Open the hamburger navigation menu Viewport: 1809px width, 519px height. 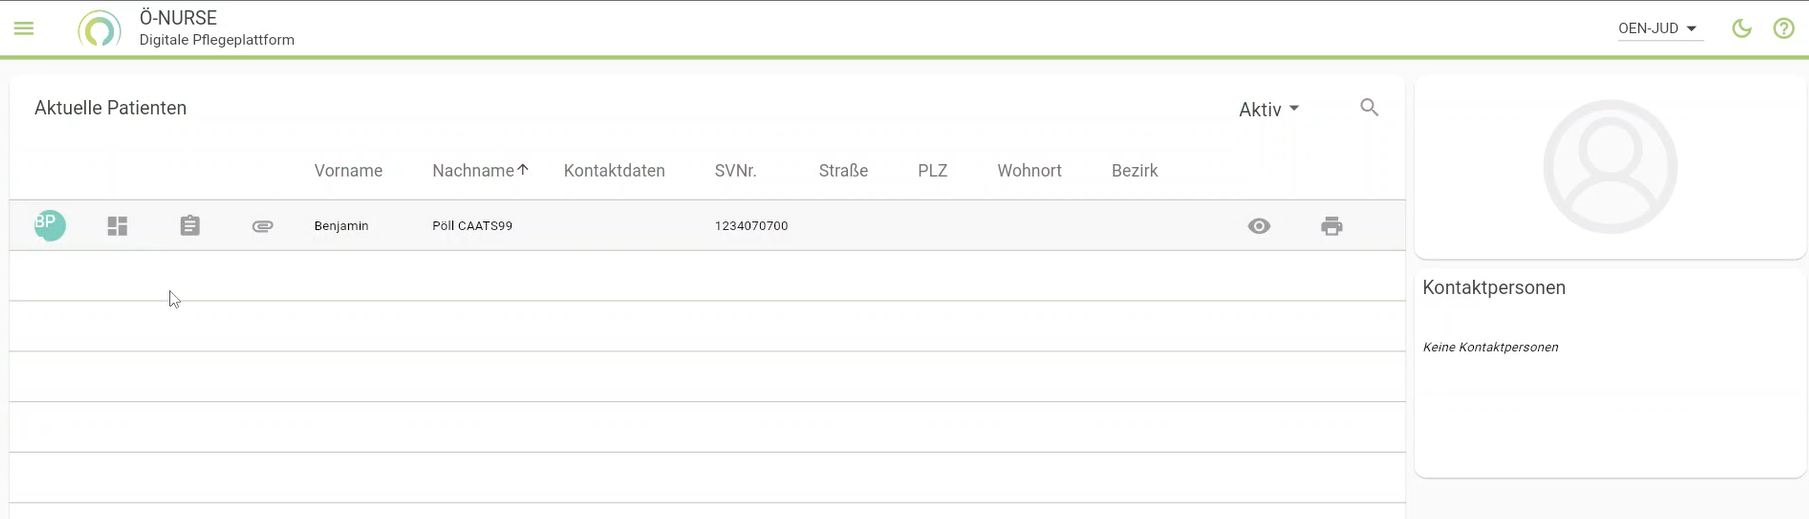point(24,29)
